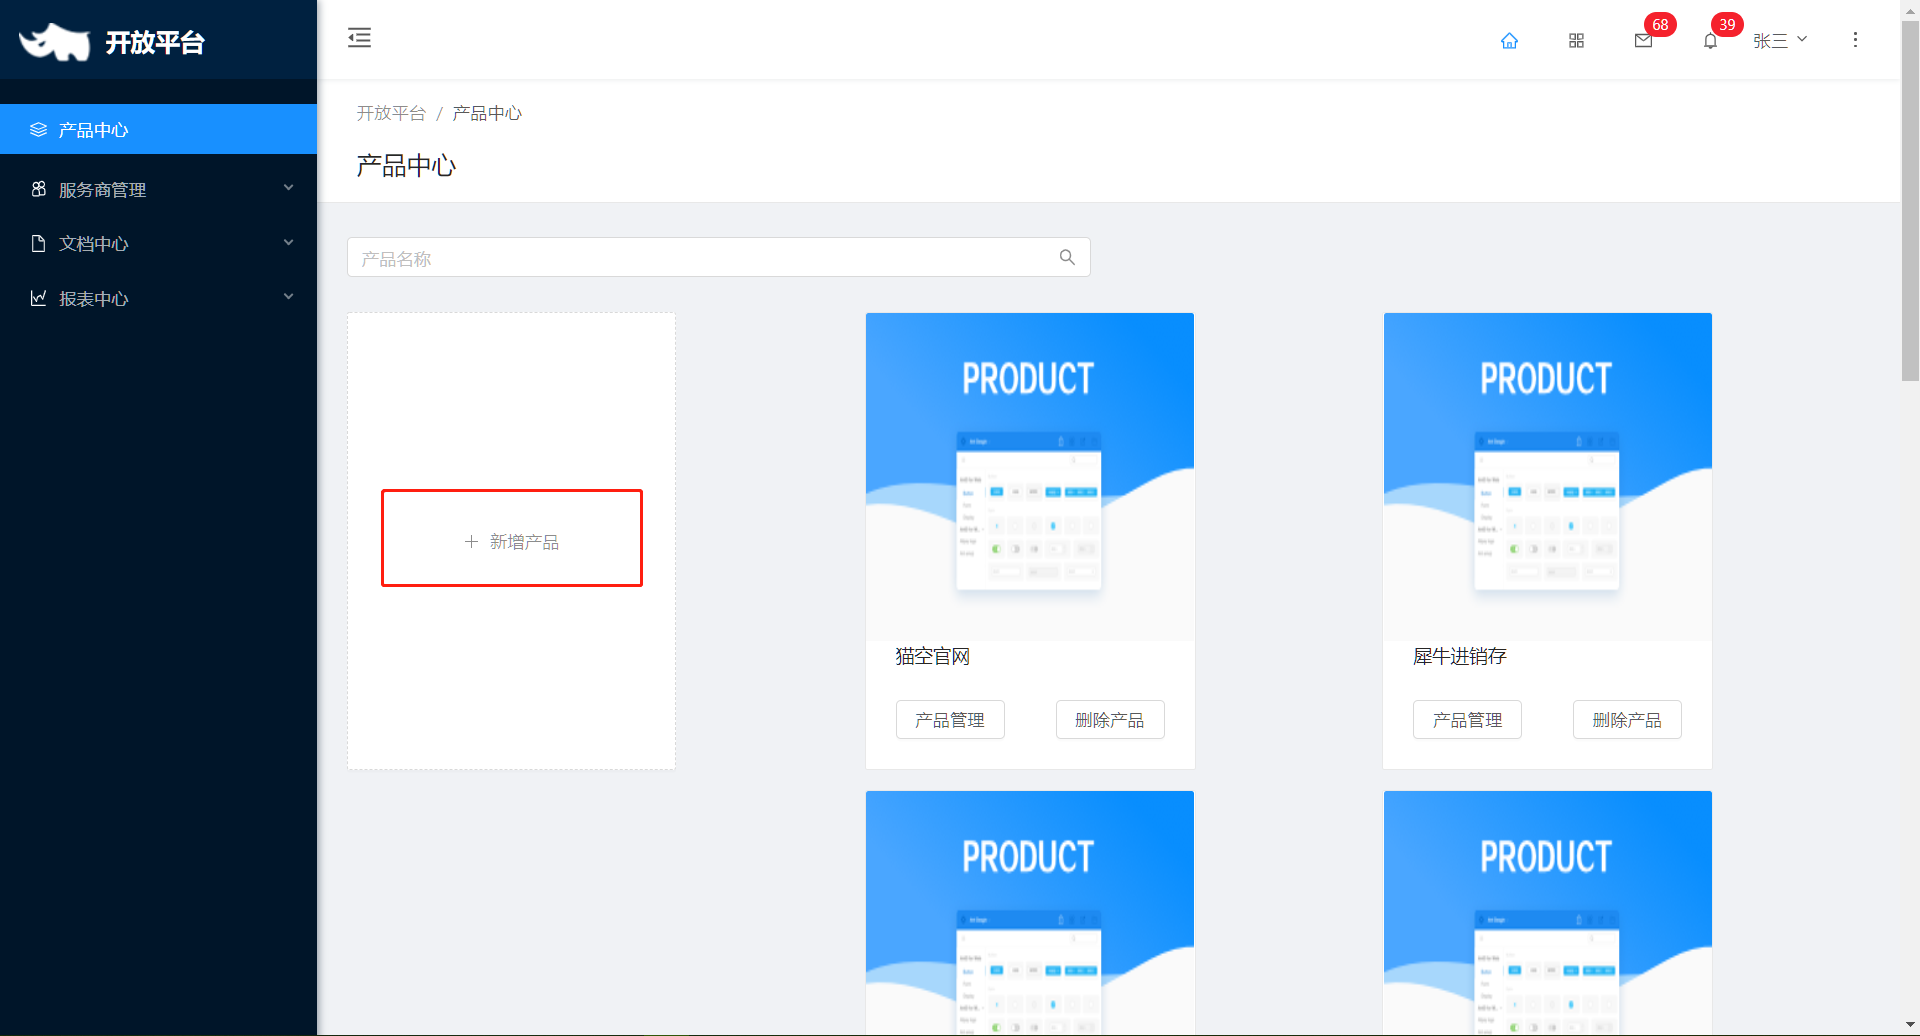Click the 犀牛进销存 product thumbnail
The image size is (1920, 1036).
point(1548,477)
